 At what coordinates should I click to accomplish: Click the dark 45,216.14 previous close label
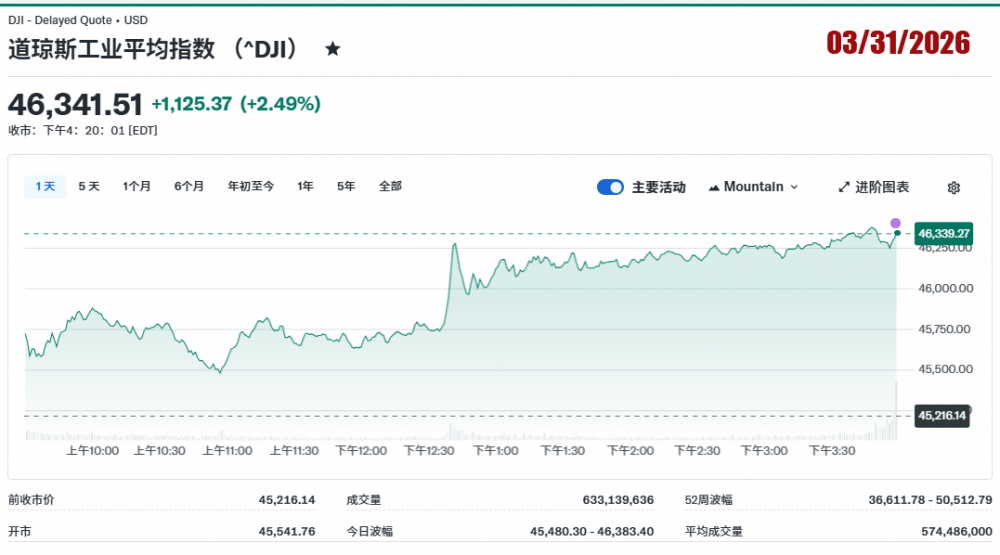pos(942,415)
